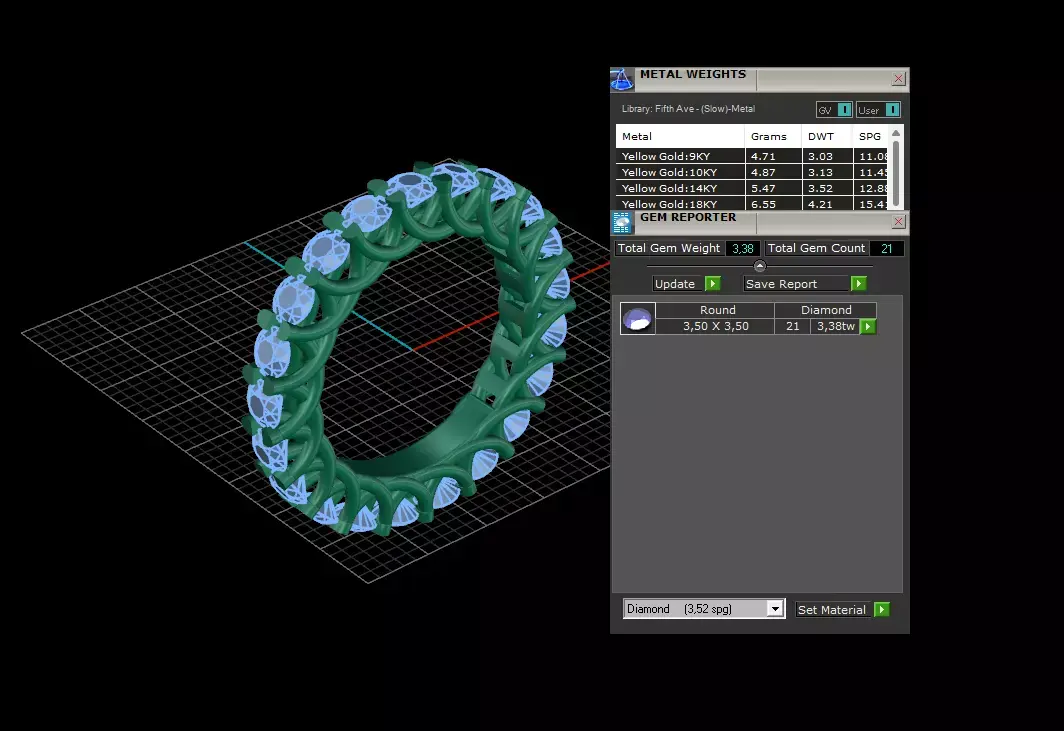Click the Gem Reporter panel icon
This screenshot has width=1064, height=731.
tap(622, 223)
